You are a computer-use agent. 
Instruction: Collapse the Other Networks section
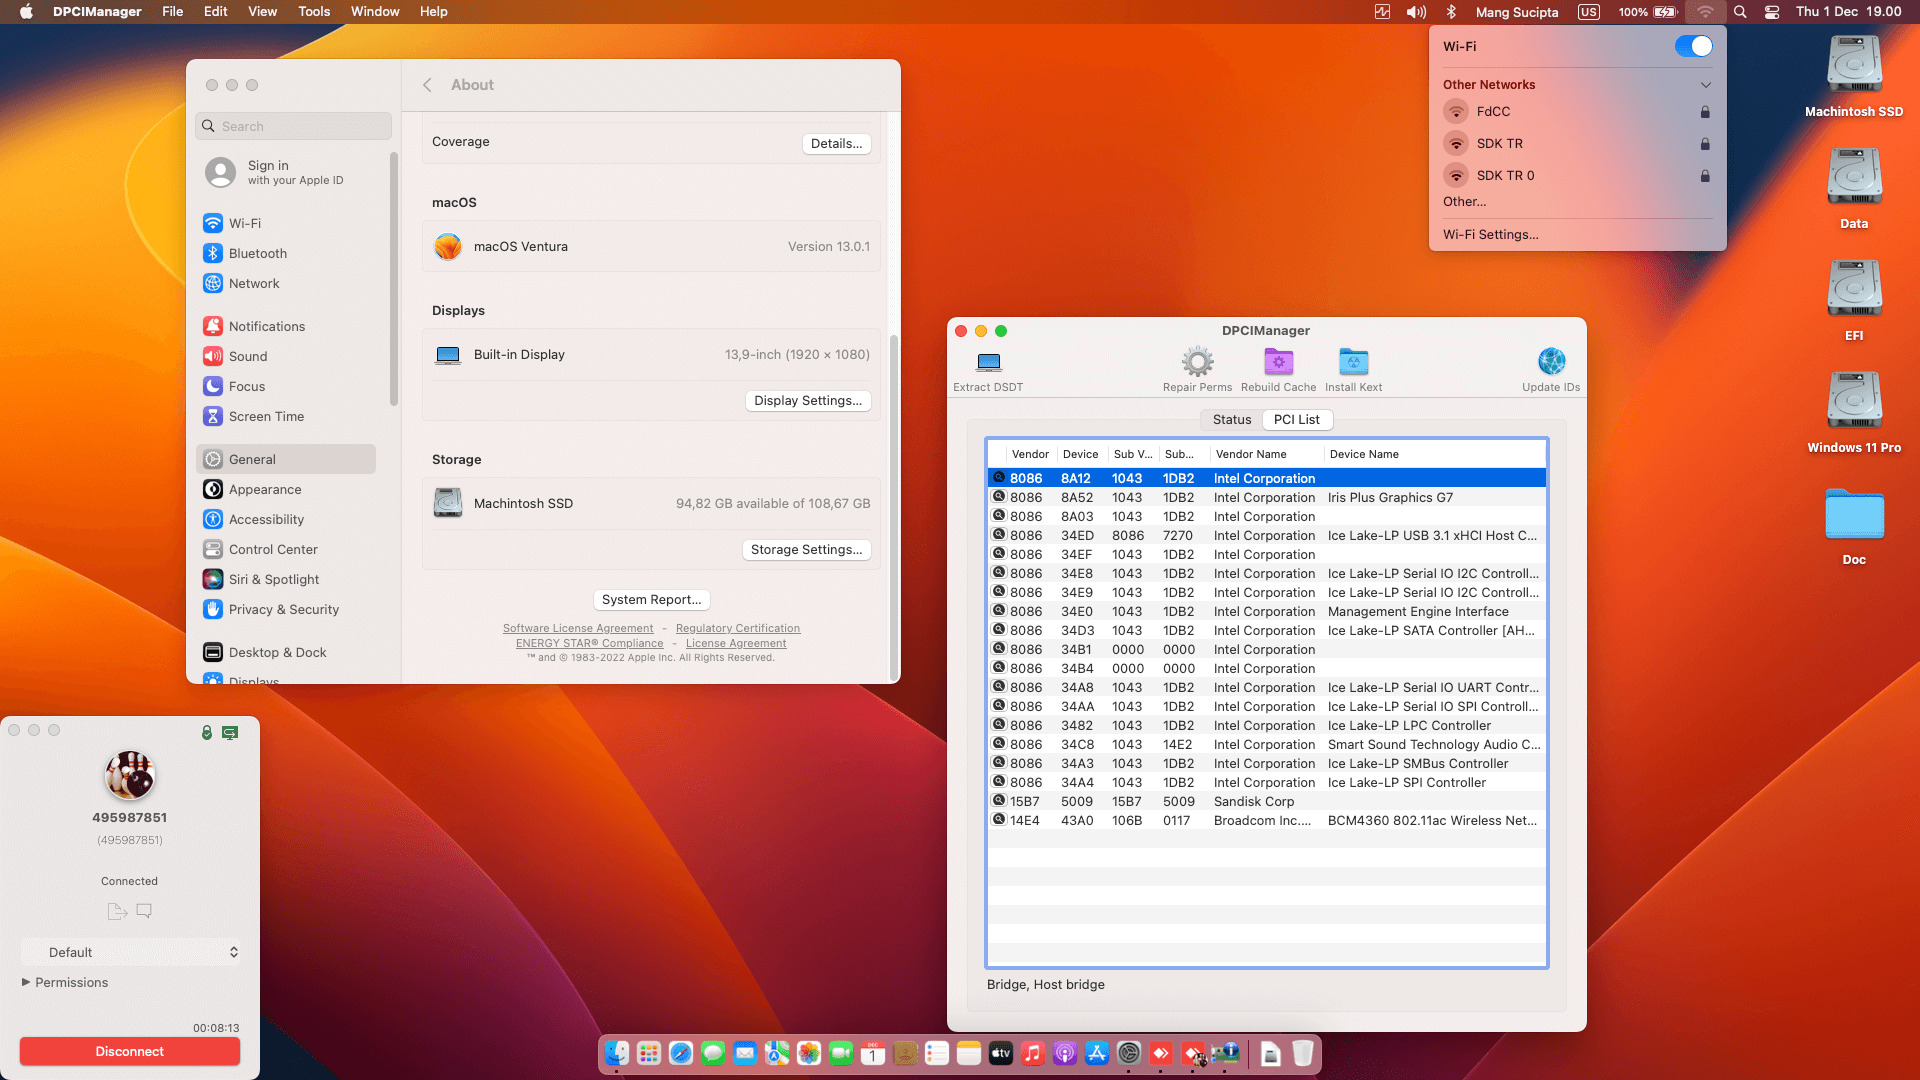(x=1706, y=85)
